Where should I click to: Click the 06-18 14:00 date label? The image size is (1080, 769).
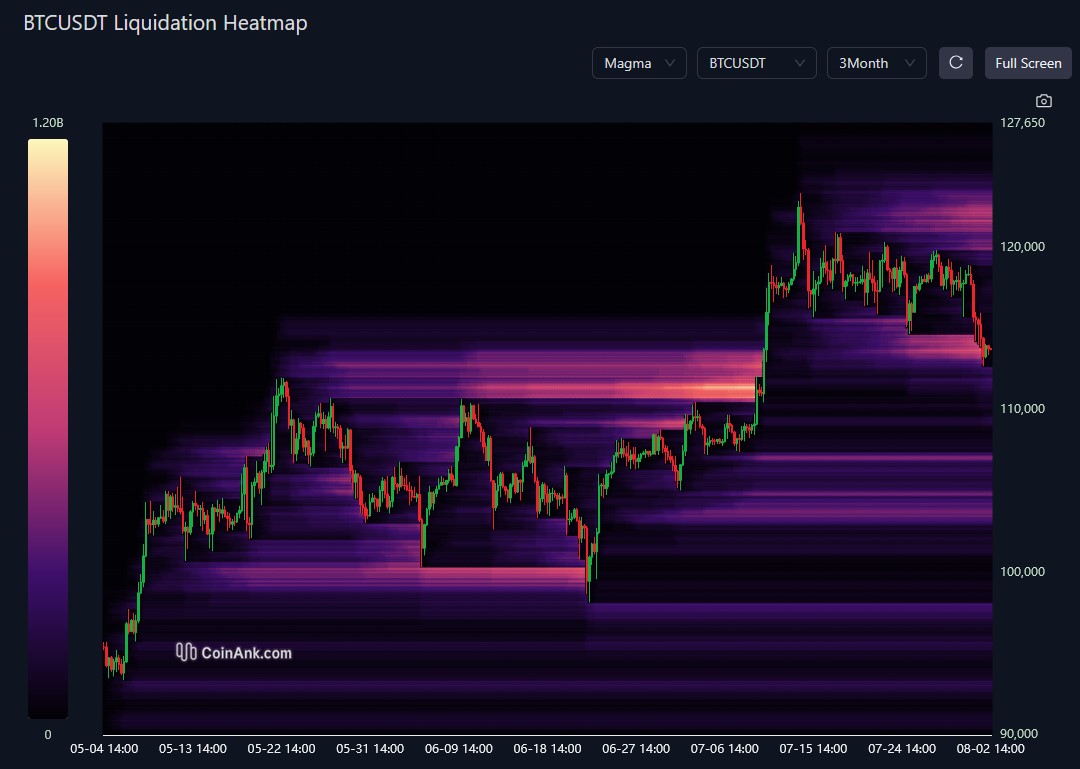click(x=548, y=748)
